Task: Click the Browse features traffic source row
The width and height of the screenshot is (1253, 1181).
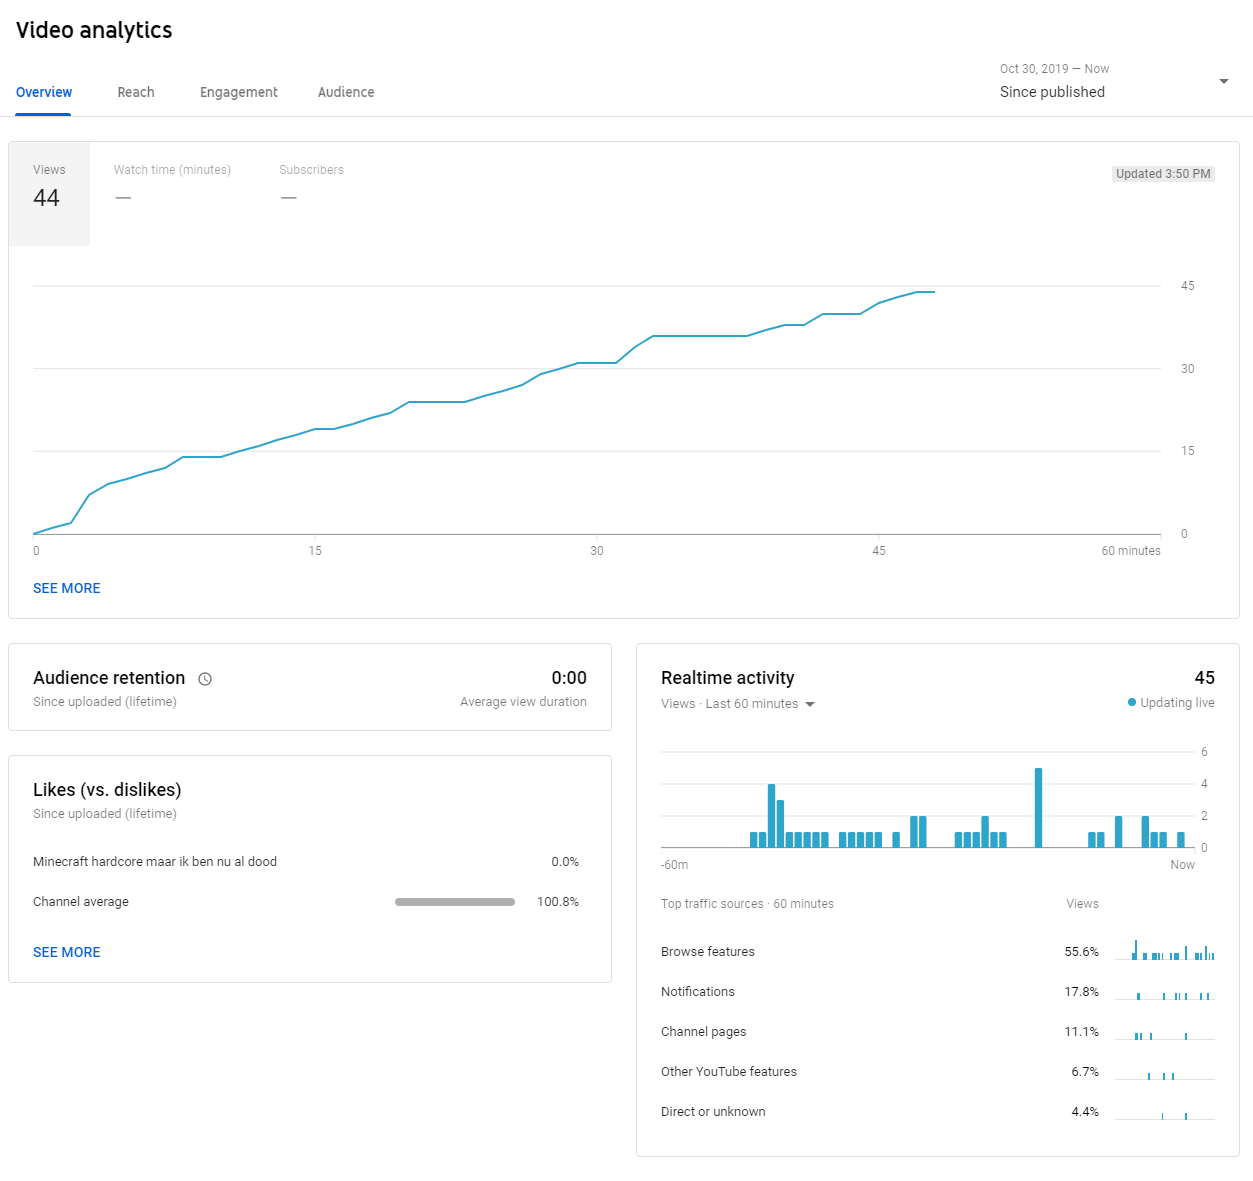Action: [x=708, y=952]
